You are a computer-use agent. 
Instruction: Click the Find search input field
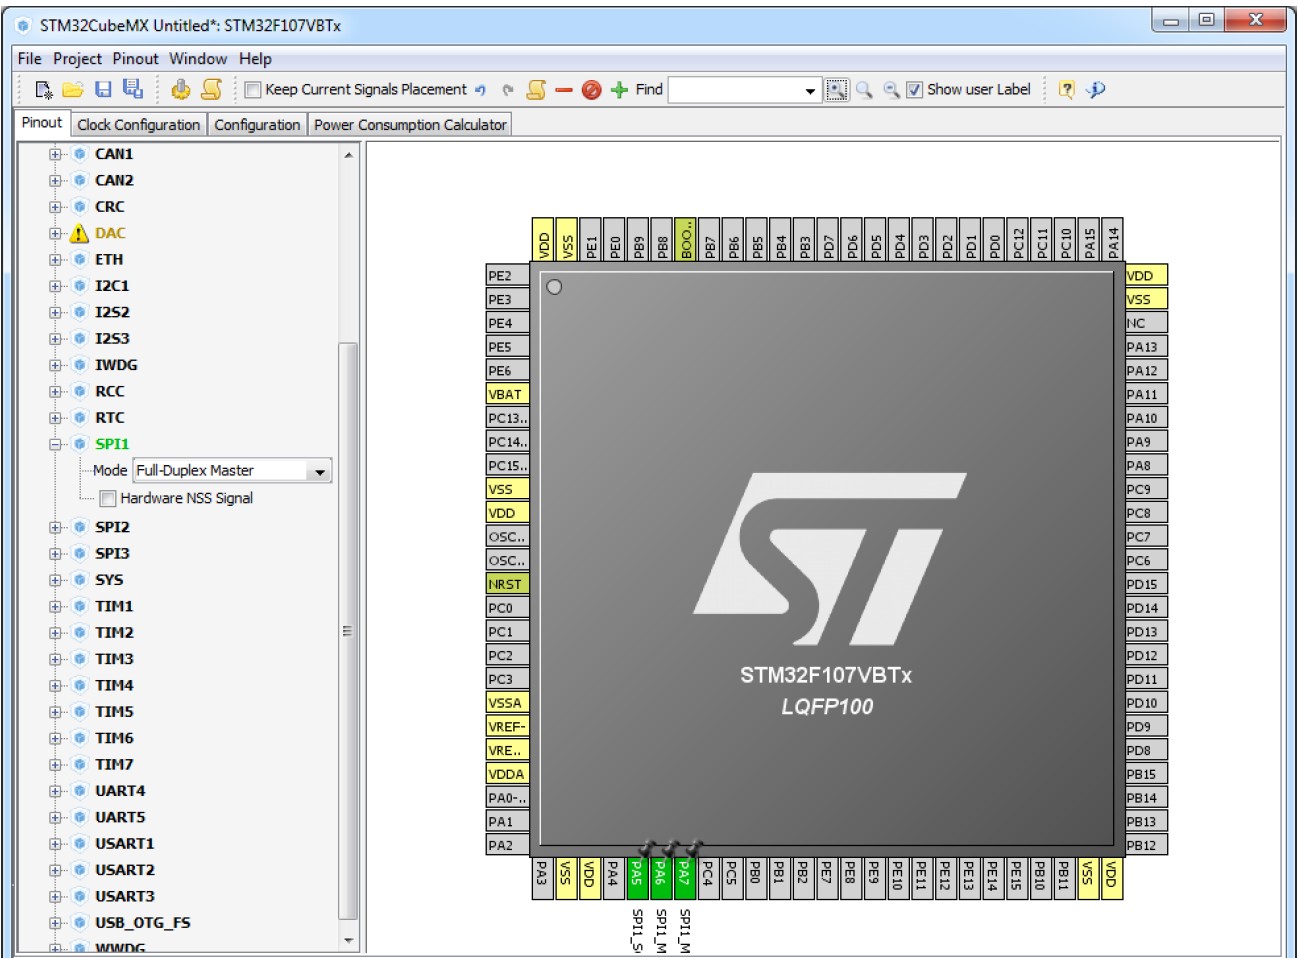click(735, 91)
